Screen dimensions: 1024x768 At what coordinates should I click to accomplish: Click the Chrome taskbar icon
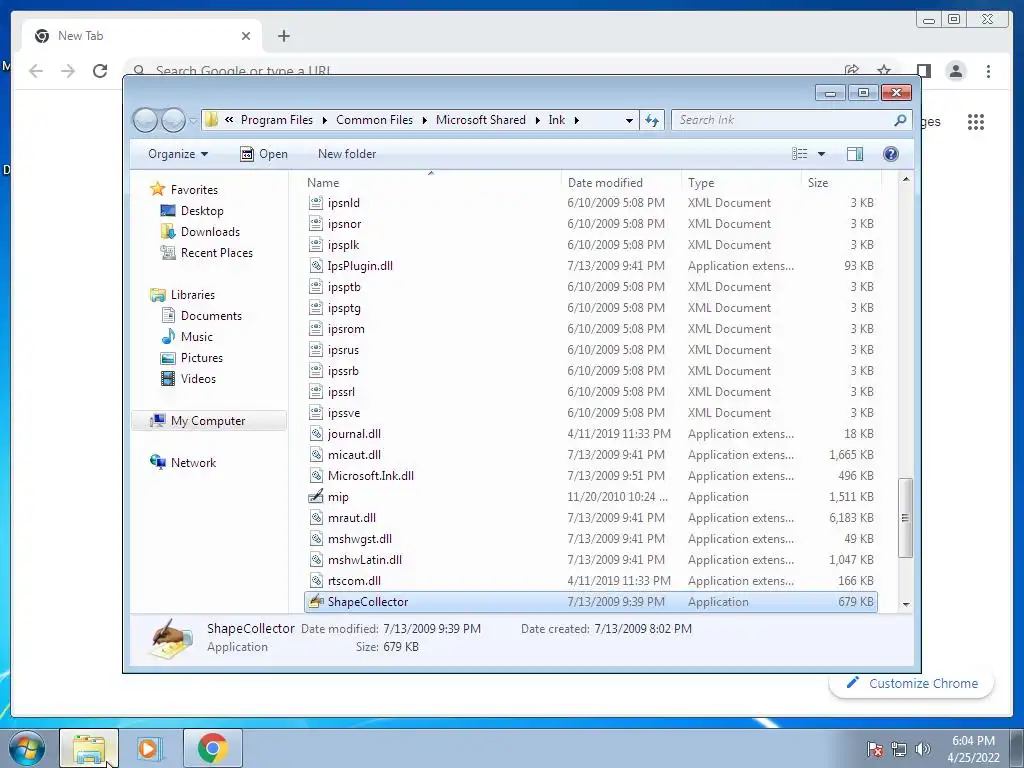pyautogui.click(x=213, y=748)
